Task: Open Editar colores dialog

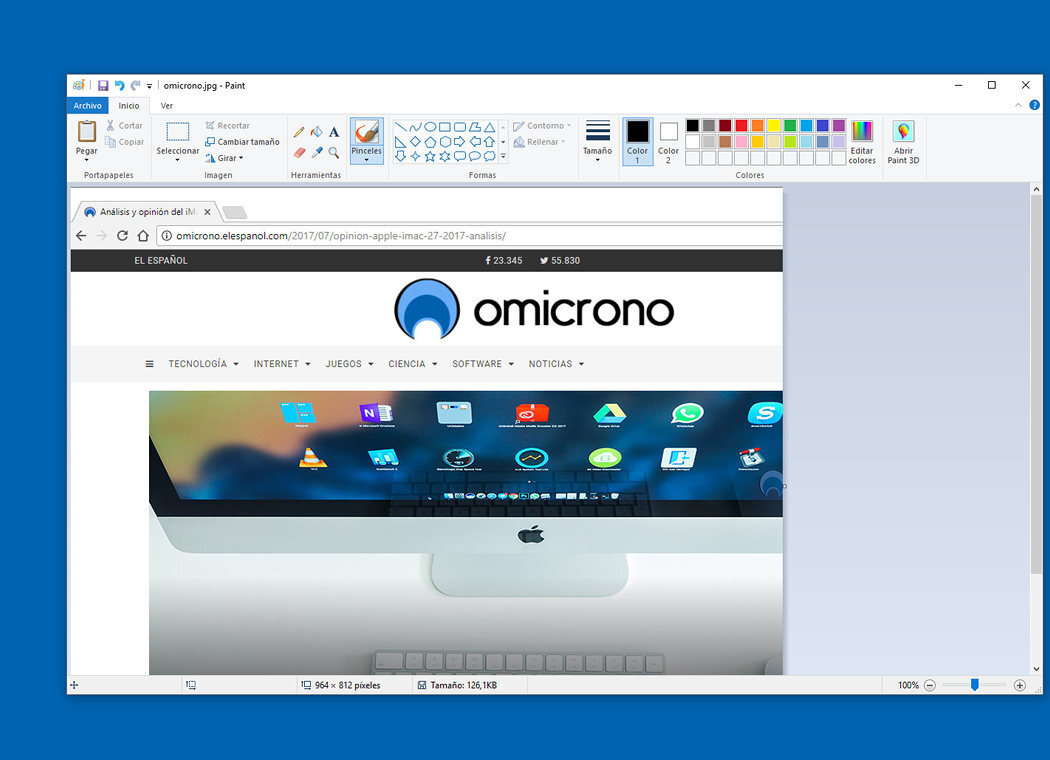Action: 861,142
